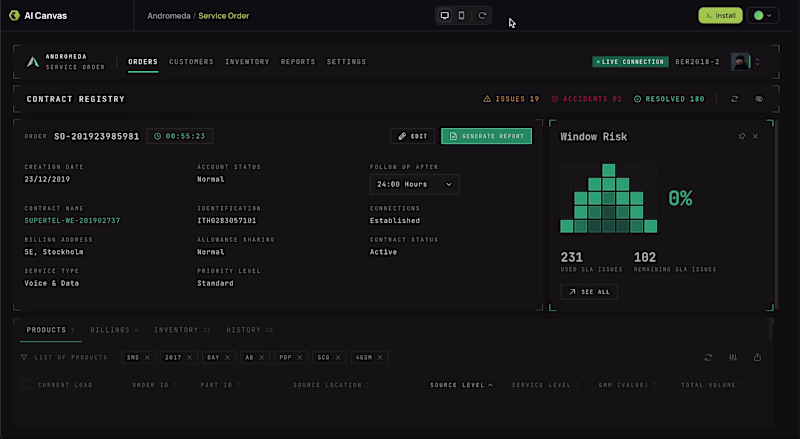800x439 pixels.
Task: Click the Edit order button
Action: tap(412, 136)
